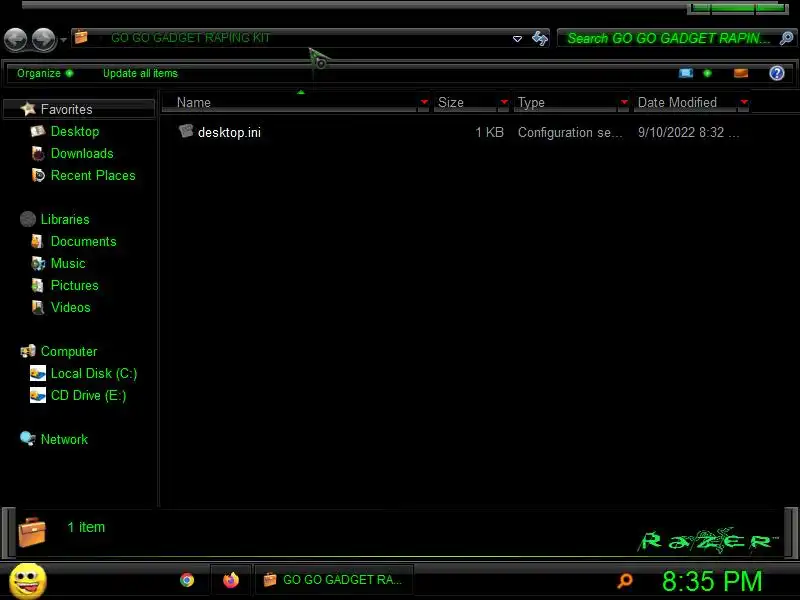The width and height of the screenshot is (800, 600).
Task: Click the 1 KB size cell
Action: 489,133
